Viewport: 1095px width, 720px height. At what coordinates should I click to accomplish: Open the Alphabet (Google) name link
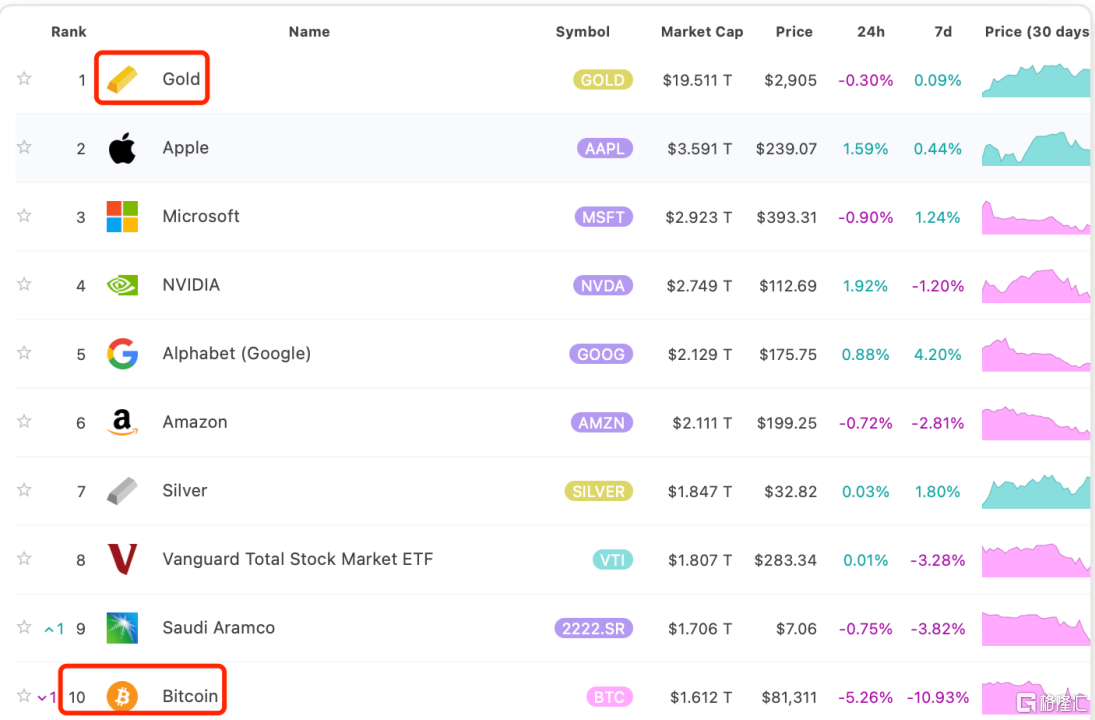[237, 353]
